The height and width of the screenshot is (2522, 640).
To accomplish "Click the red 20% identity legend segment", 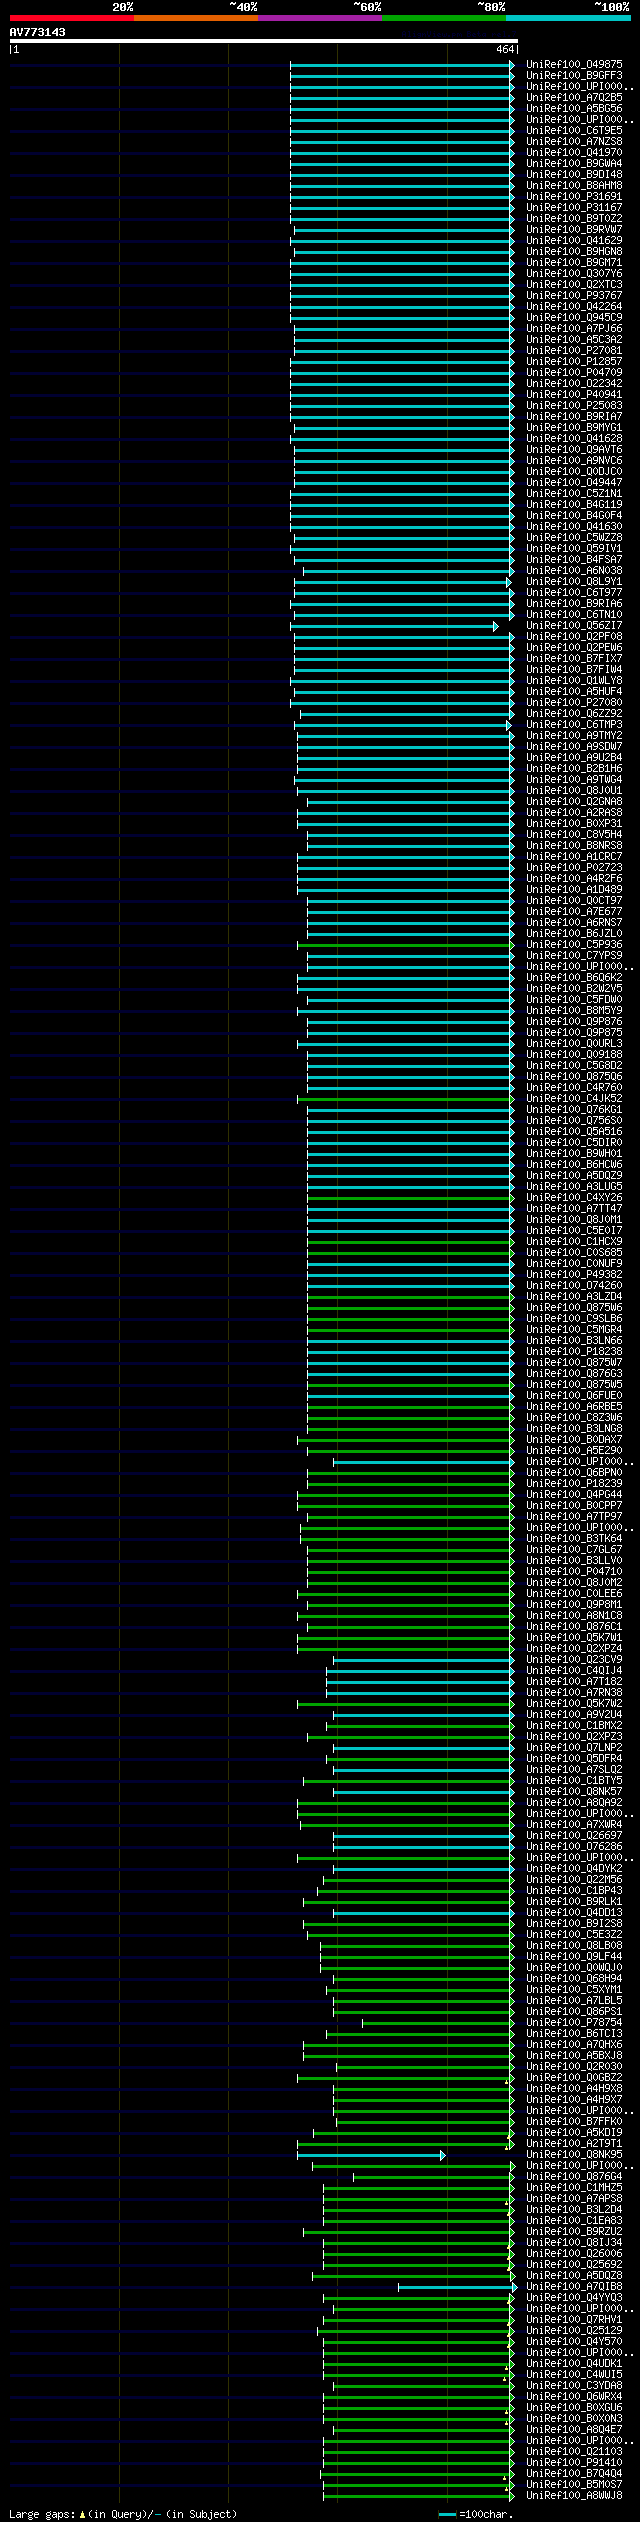I will coord(71,18).
